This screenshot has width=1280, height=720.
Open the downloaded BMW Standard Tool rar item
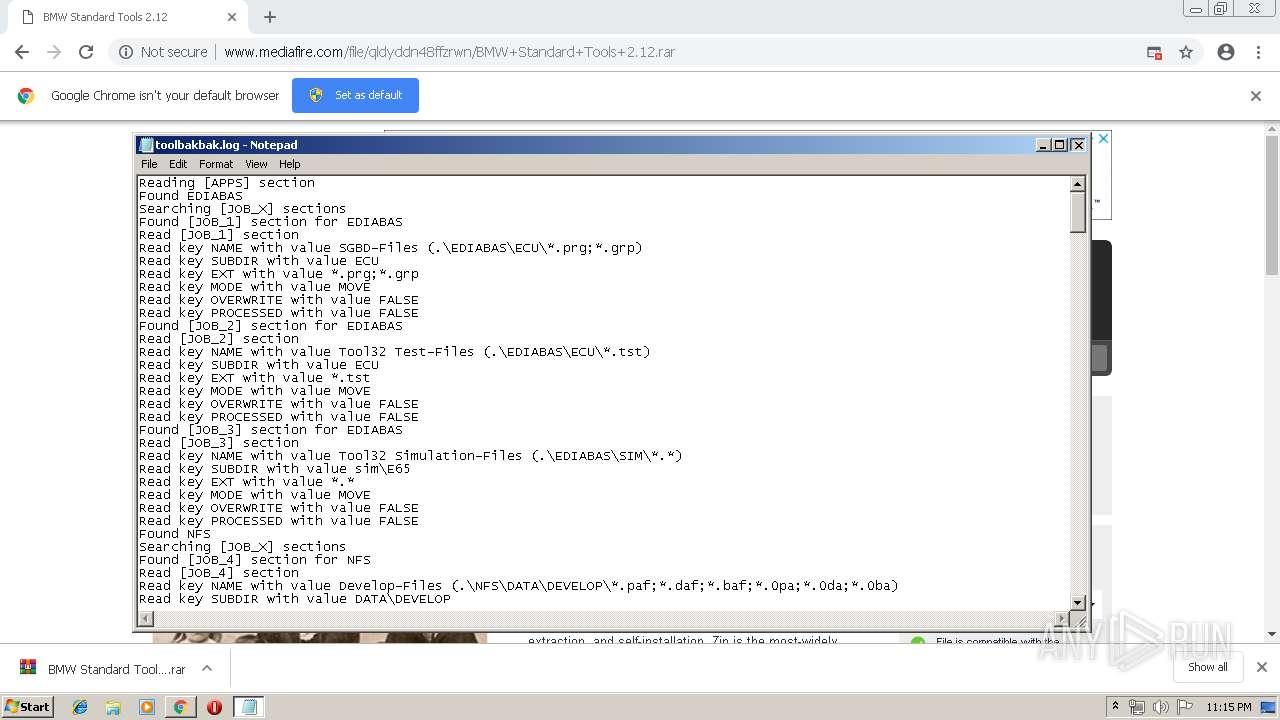(103, 669)
